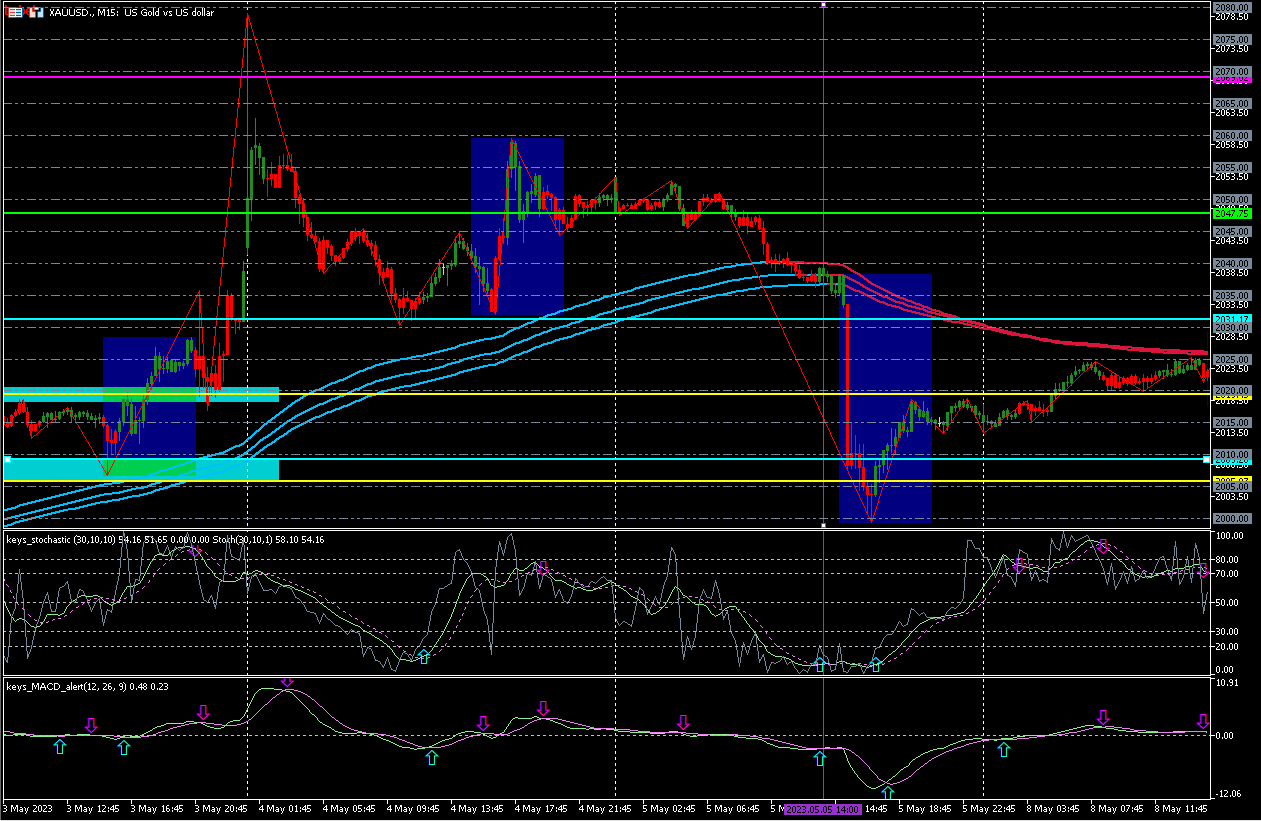Click the 2080.00 label on price scale

point(1231,7)
